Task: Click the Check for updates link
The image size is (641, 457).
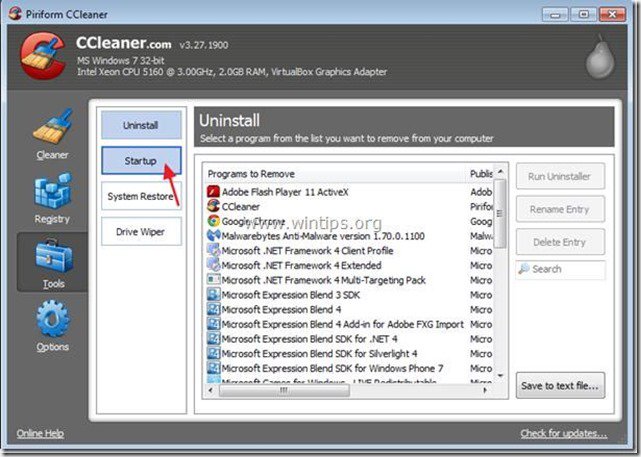Action: 563,434
